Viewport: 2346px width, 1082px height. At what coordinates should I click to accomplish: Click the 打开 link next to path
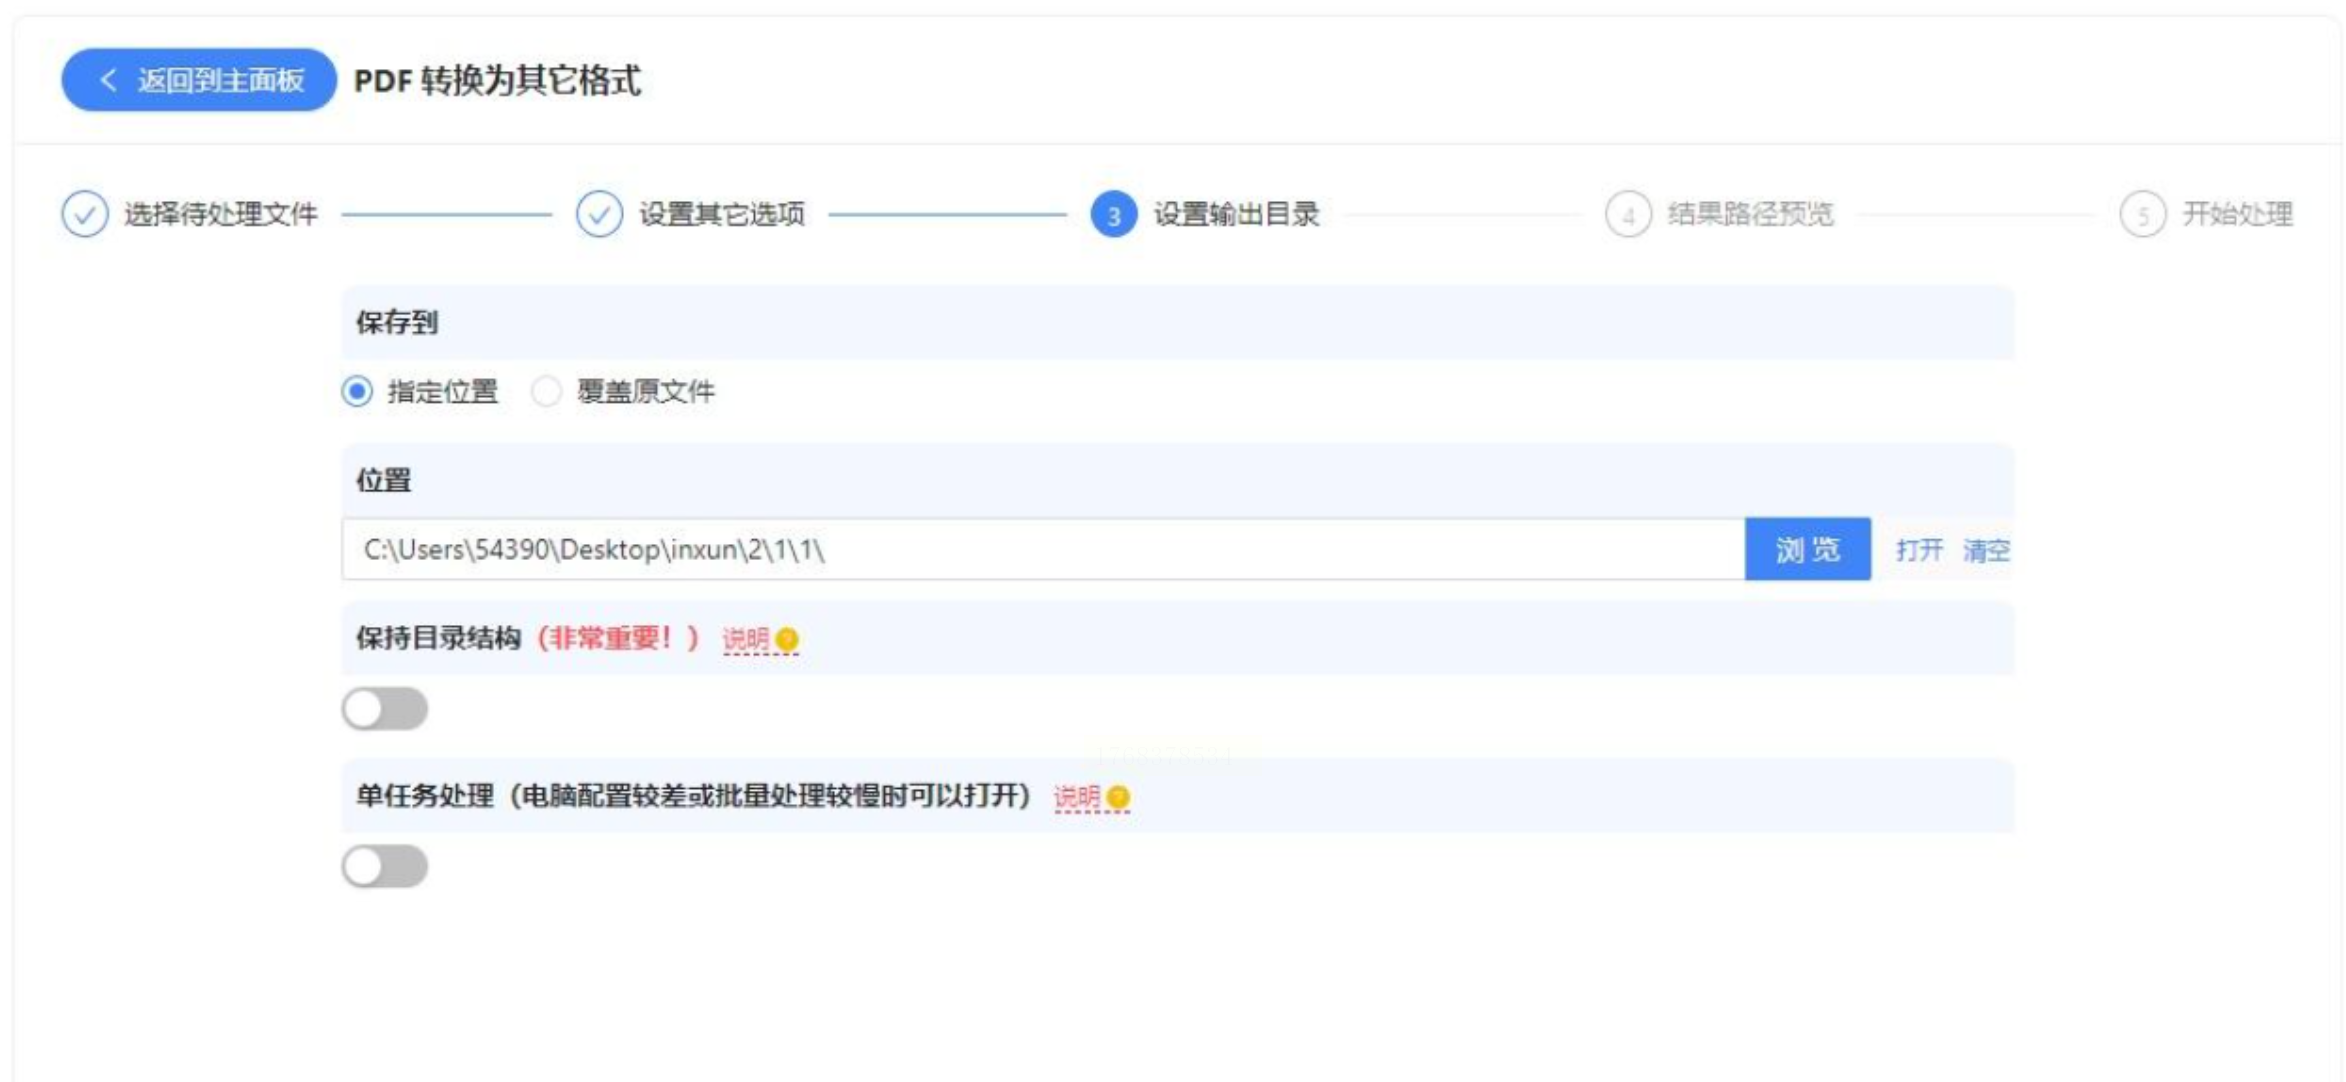(x=1919, y=550)
